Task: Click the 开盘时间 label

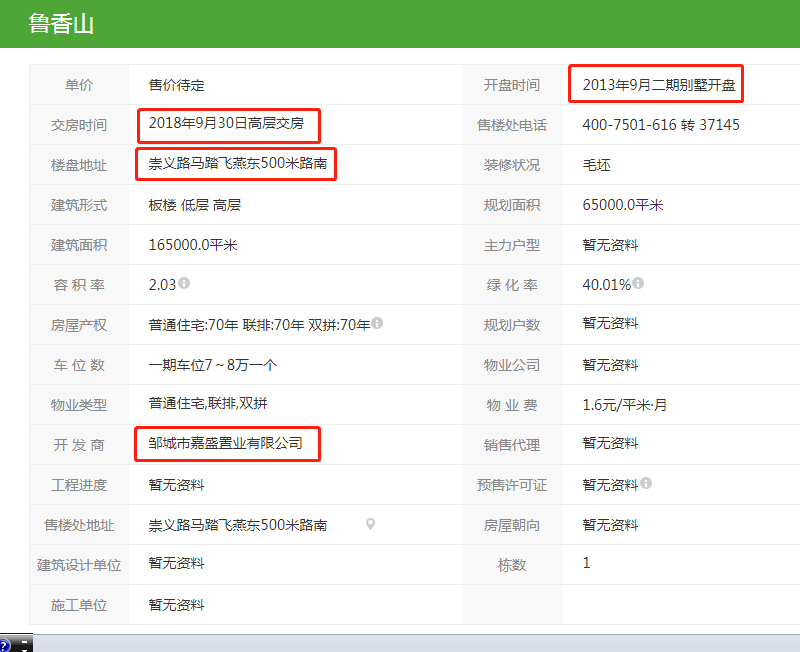Action: click(512, 85)
